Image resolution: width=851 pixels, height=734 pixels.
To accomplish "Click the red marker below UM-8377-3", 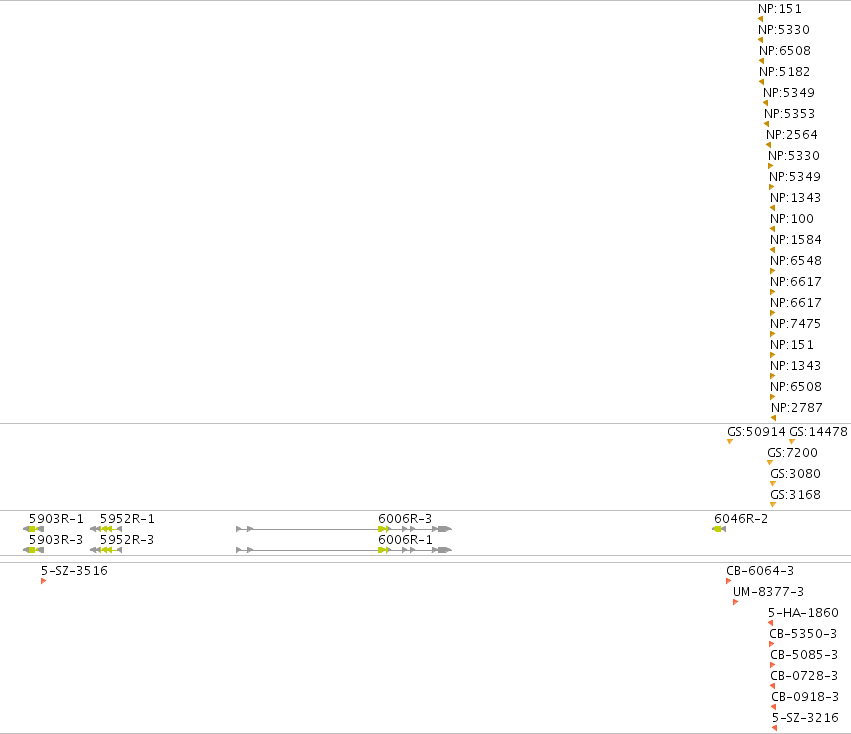I will coord(735,602).
